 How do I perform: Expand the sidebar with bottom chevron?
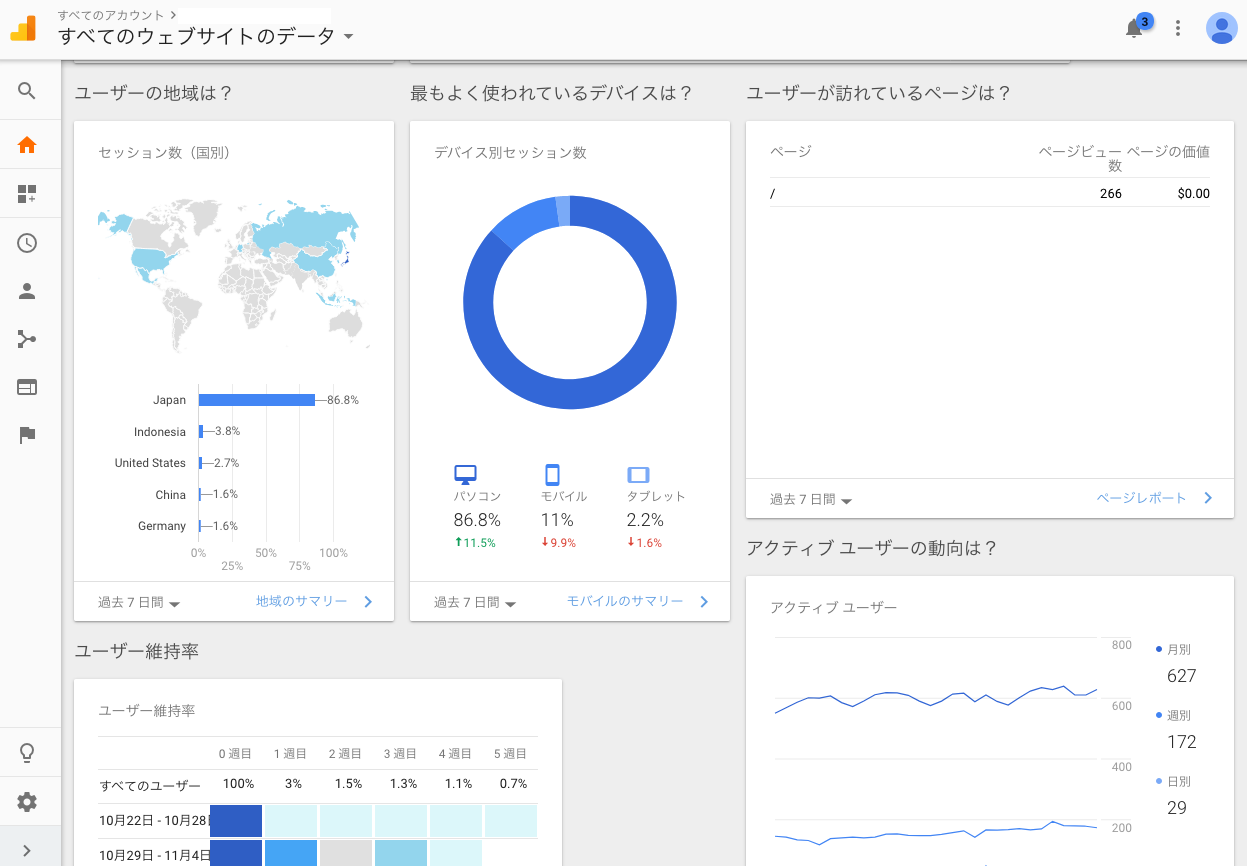coord(27,851)
